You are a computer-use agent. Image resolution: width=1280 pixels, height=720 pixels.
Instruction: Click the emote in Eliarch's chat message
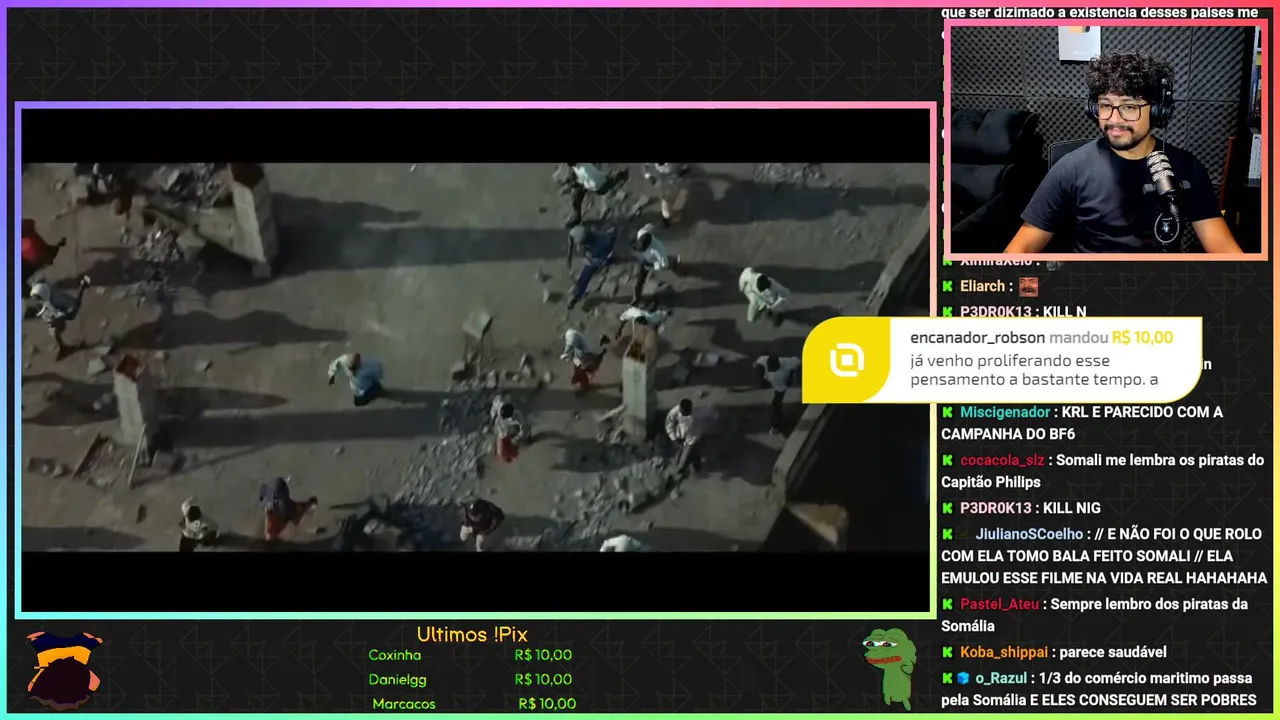click(x=1028, y=286)
